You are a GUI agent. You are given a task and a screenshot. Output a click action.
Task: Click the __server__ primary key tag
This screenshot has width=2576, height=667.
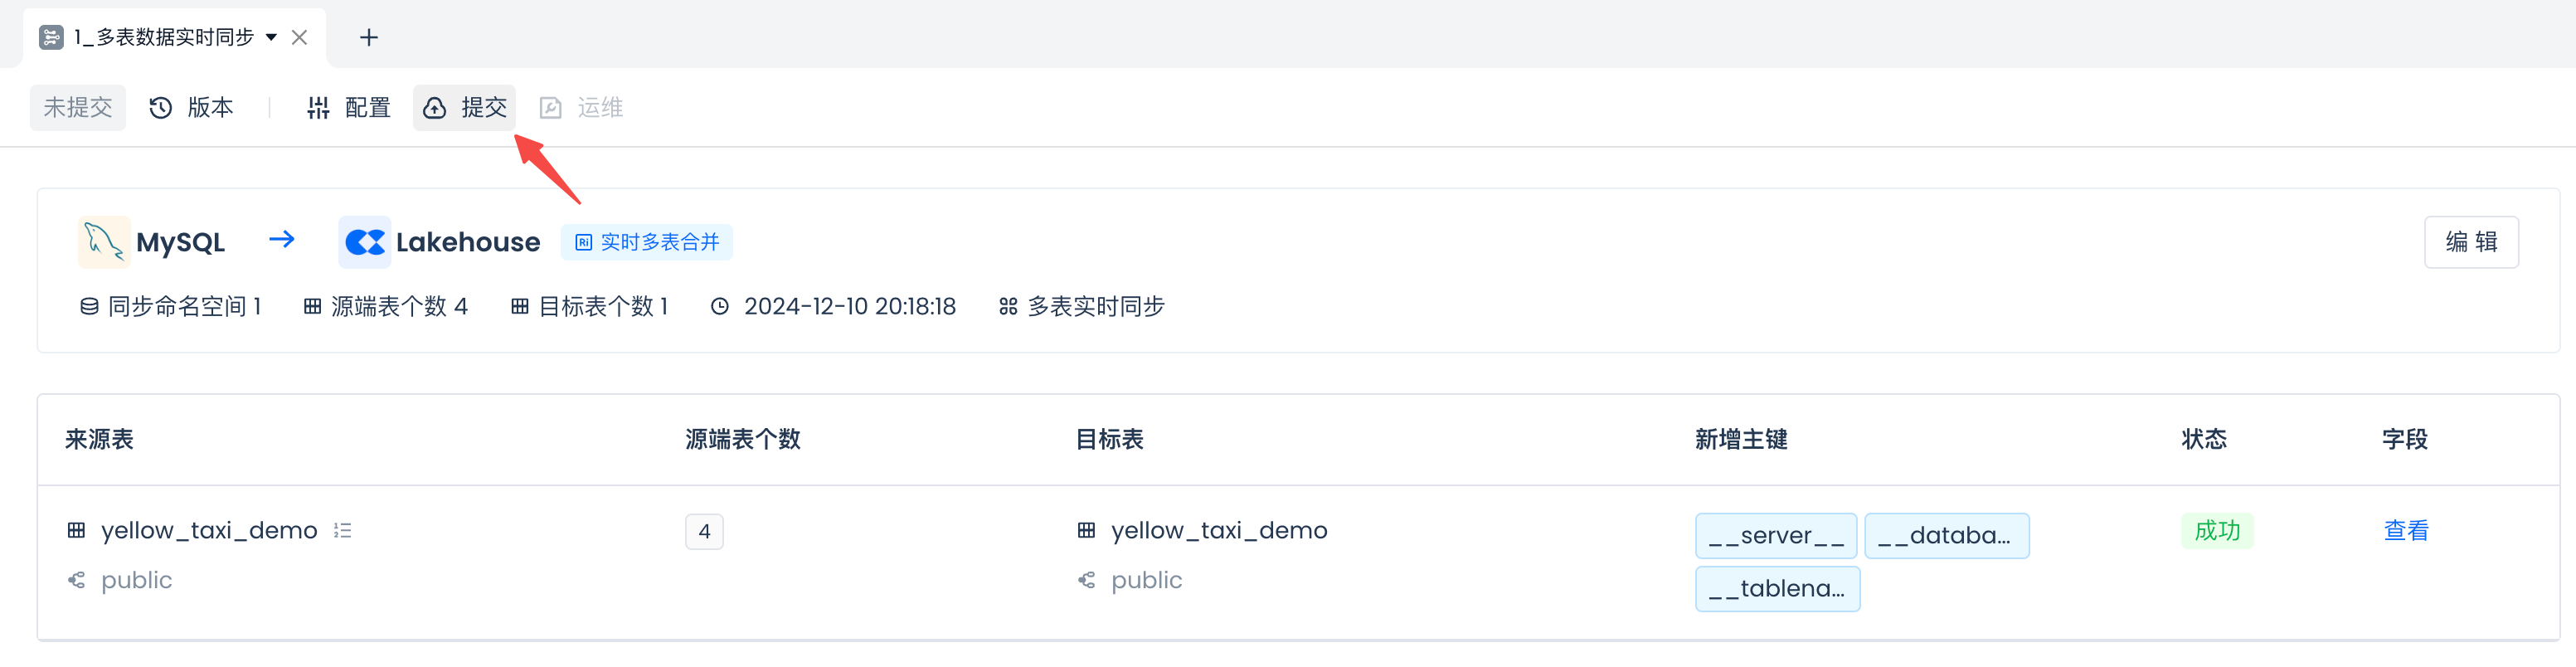(x=1775, y=536)
